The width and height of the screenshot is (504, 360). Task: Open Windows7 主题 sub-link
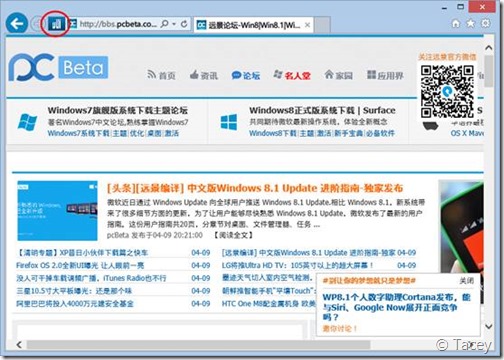120,133
